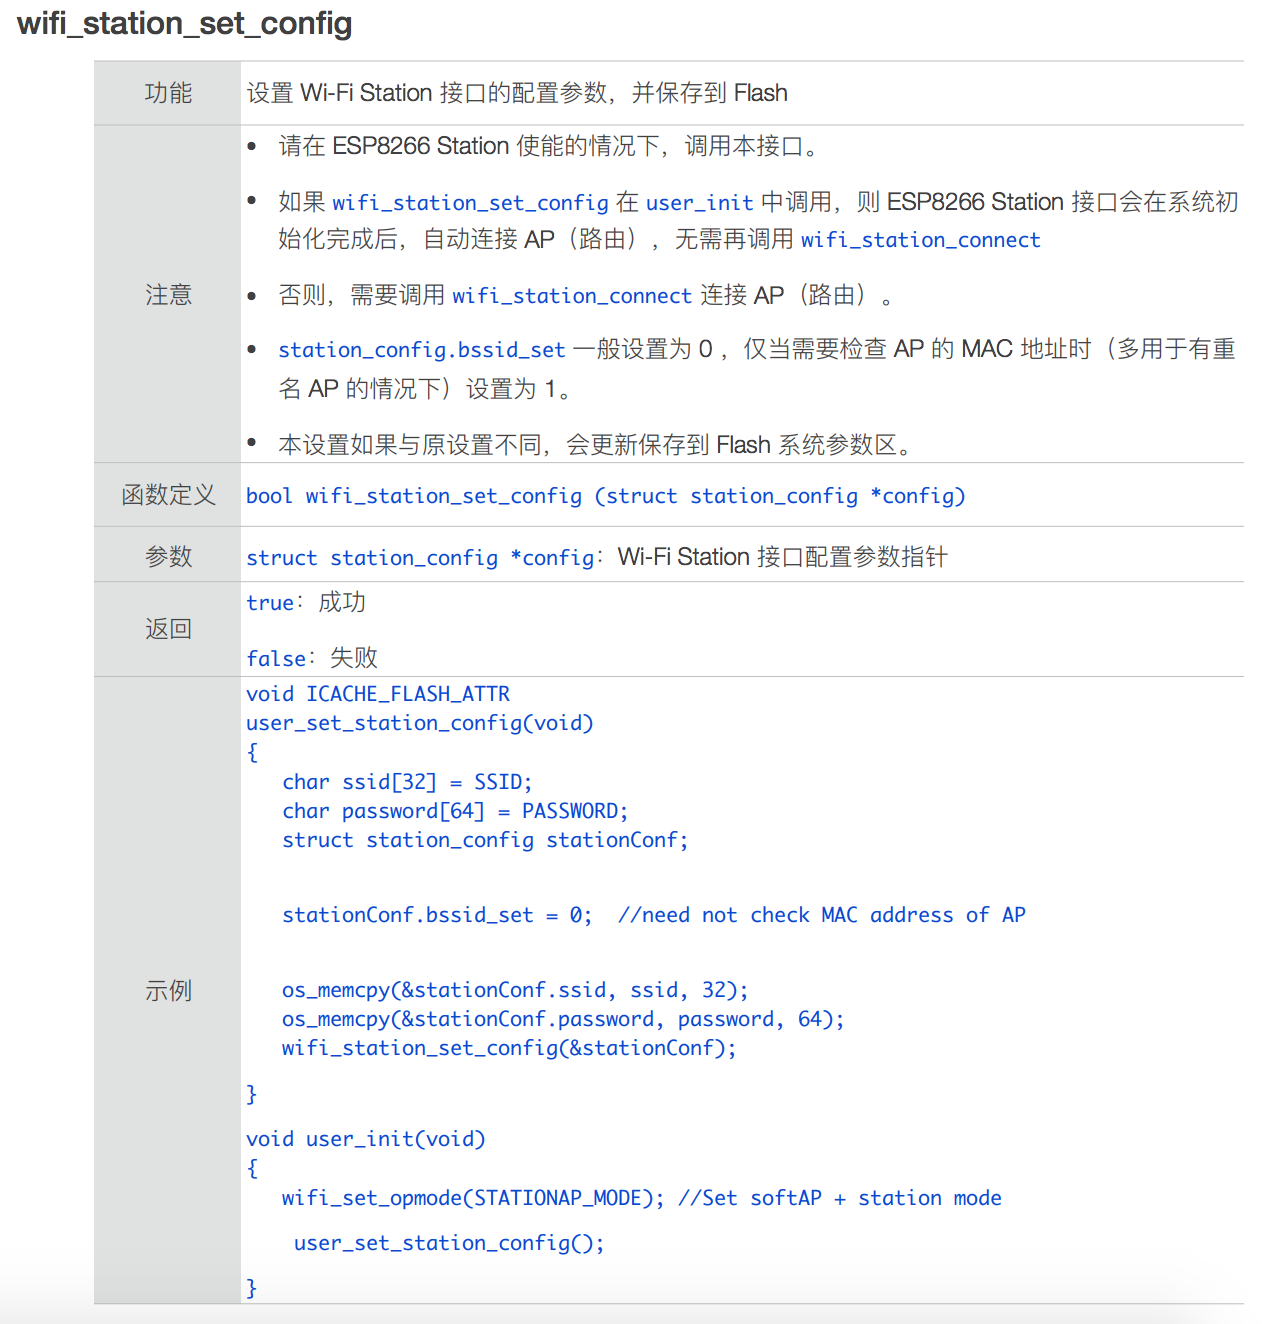Screen dimensions: 1276x1324
Task: Click the wifi_station_set_config page heading
Action: pos(185,23)
